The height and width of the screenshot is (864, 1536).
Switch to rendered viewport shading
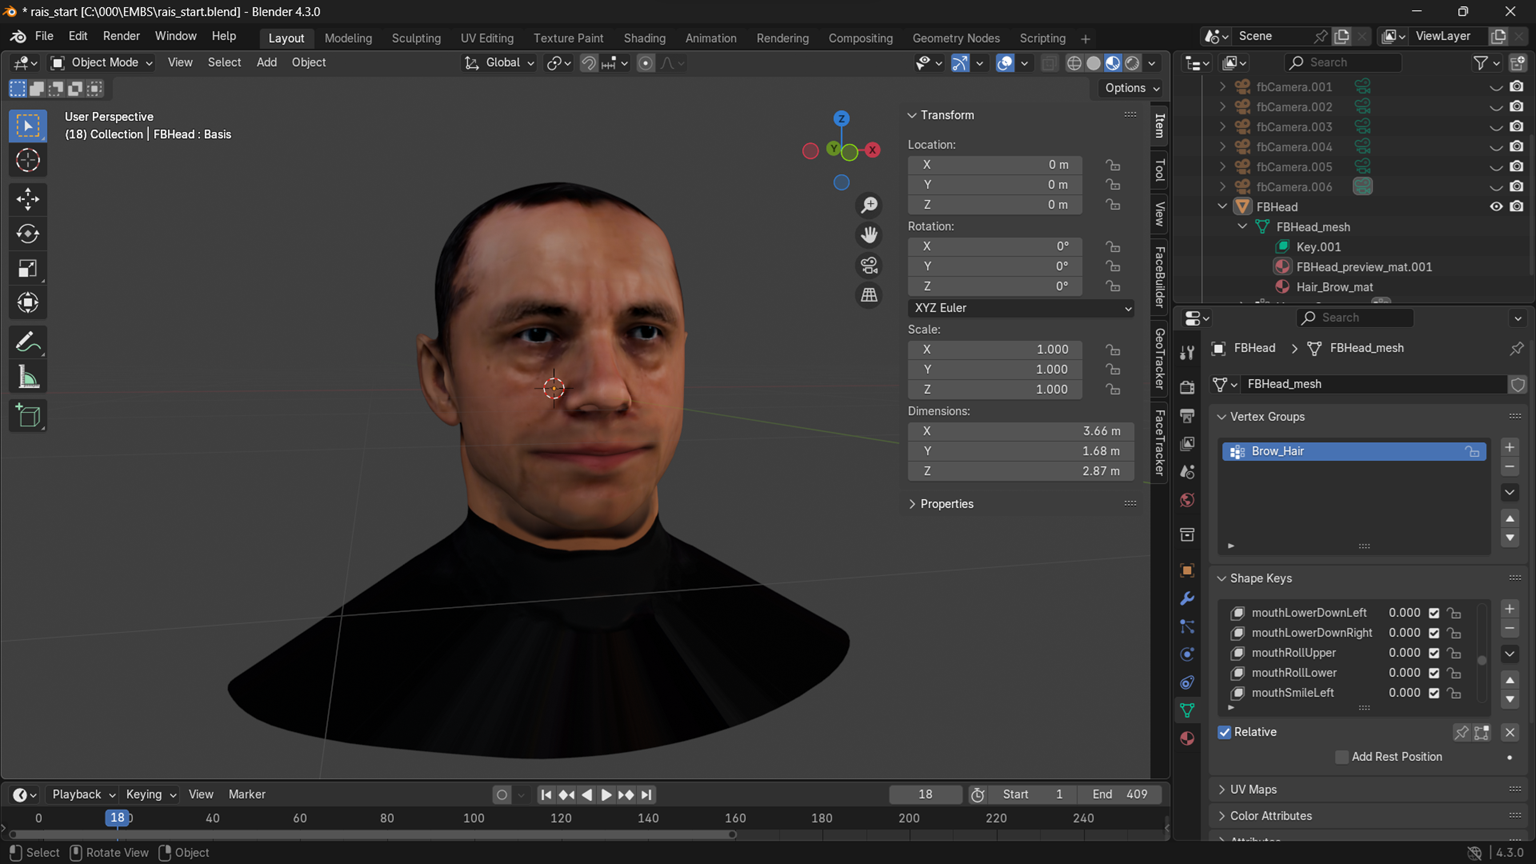pos(1132,63)
